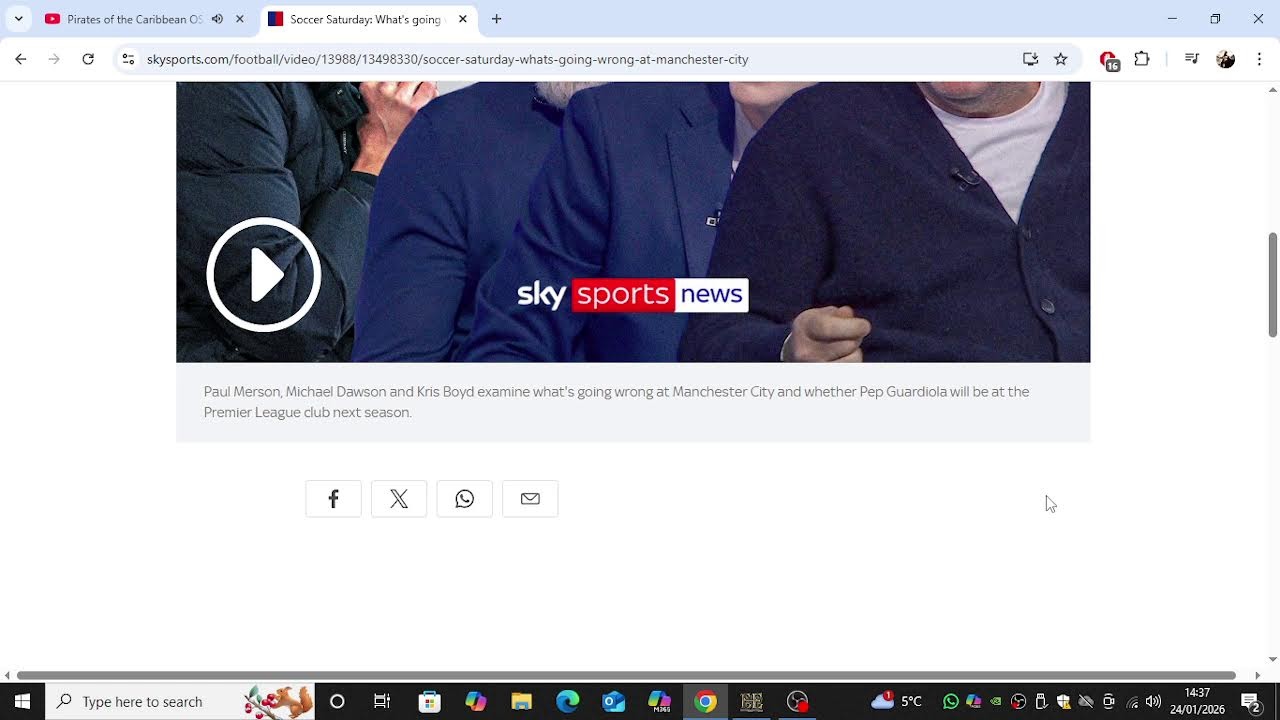Close the Soccer Saturday tab
The image size is (1280, 720).
coord(463,19)
